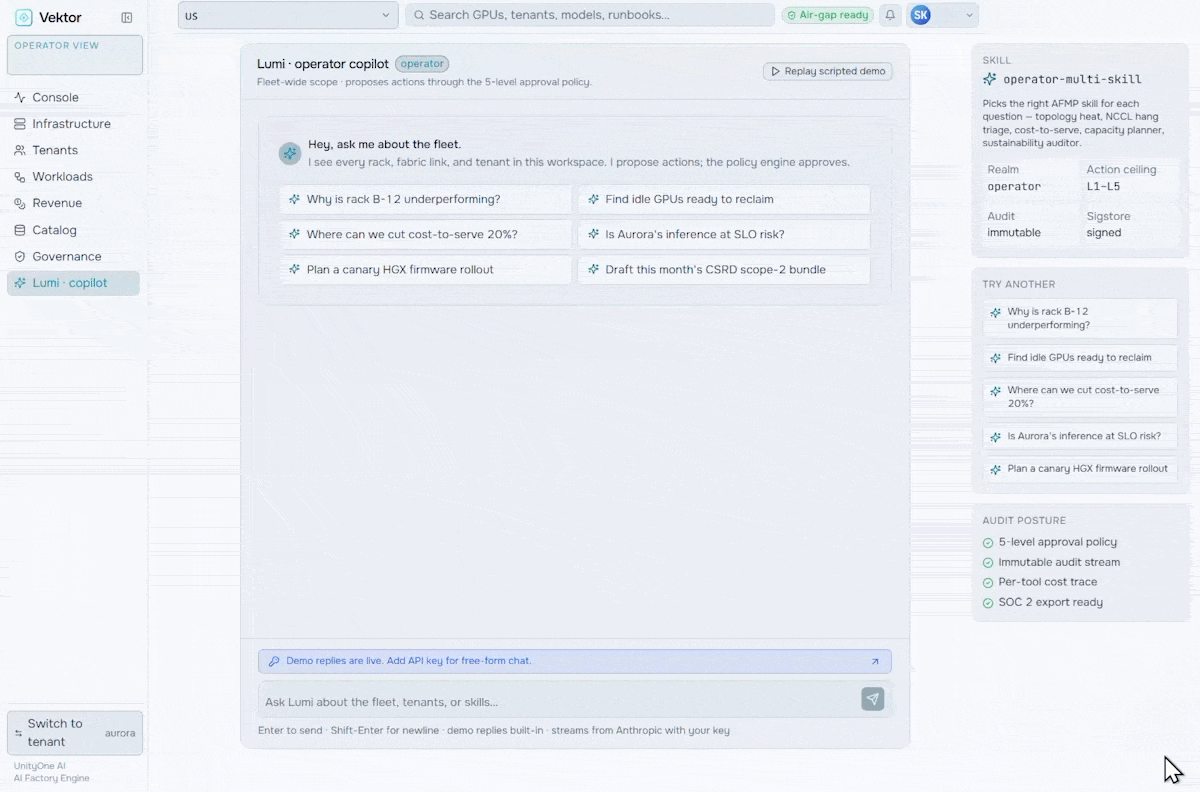
Task: Click operator-multi-skill sparkle icon
Action: click(x=990, y=79)
